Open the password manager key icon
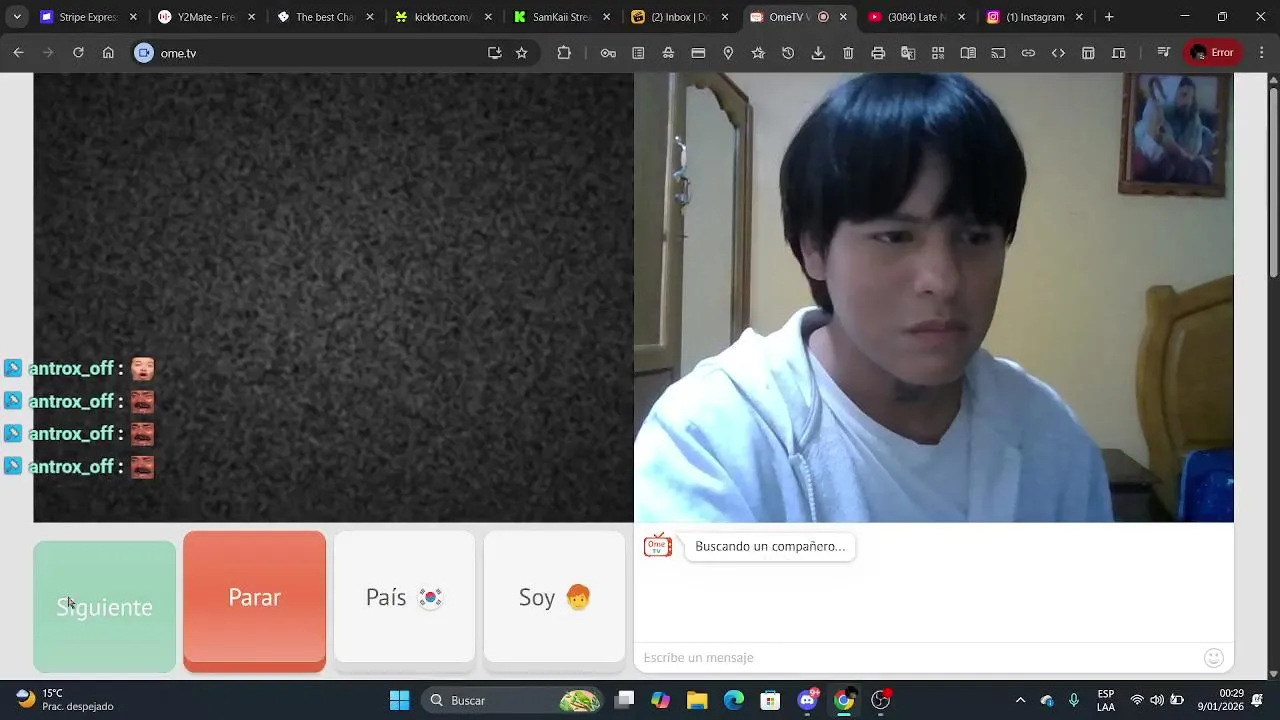 (x=608, y=53)
